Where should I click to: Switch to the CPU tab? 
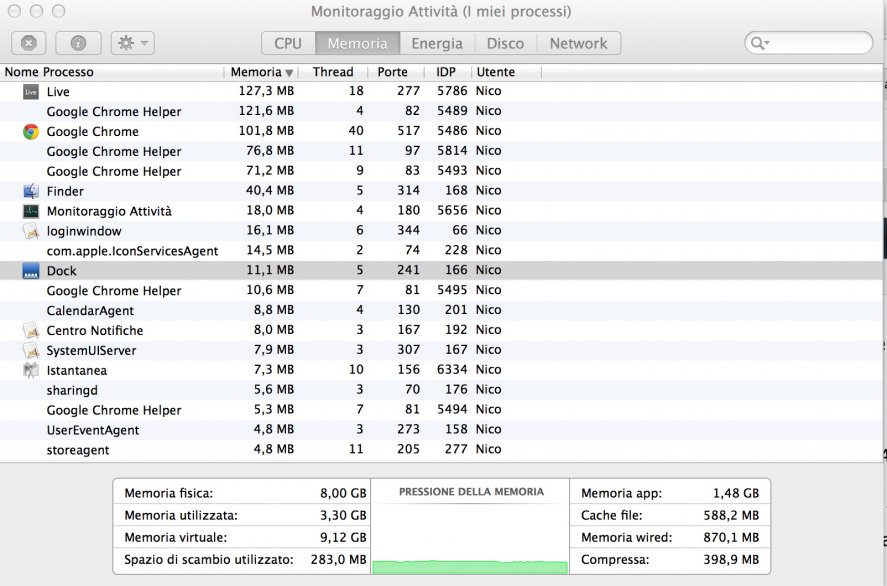(288, 43)
